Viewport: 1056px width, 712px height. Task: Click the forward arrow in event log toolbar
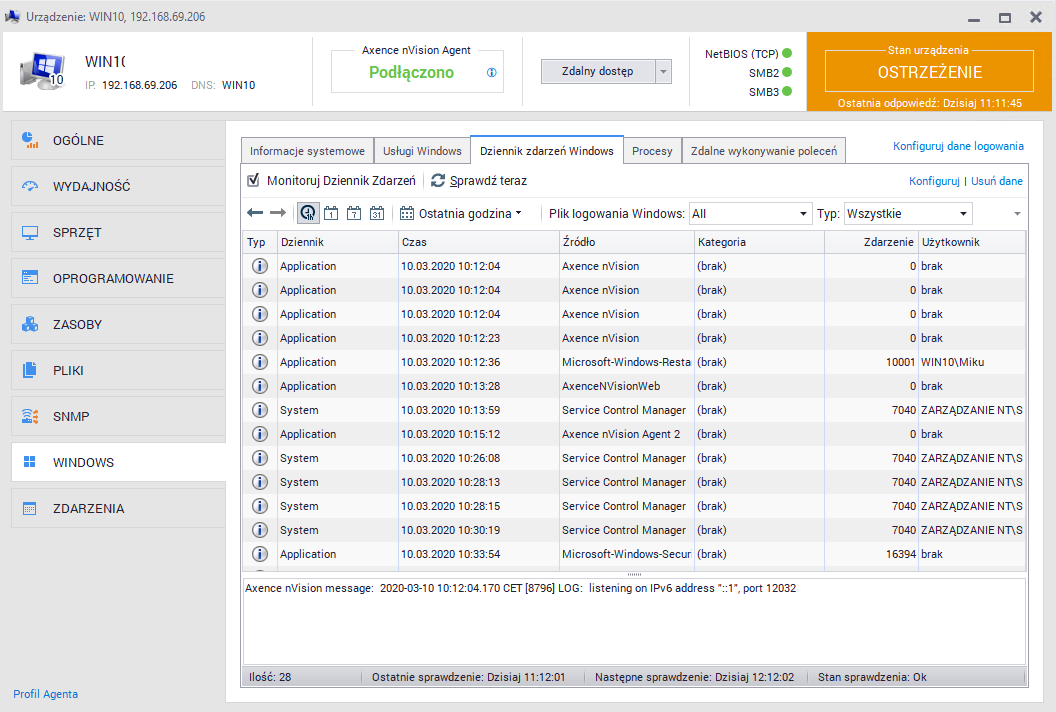(278, 213)
